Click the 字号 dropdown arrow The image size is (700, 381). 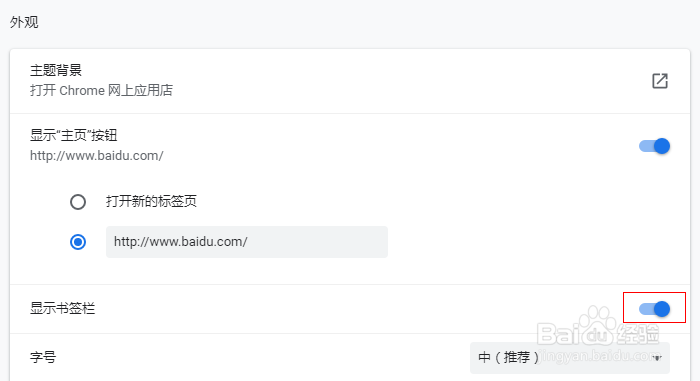click(x=657, y=358)
